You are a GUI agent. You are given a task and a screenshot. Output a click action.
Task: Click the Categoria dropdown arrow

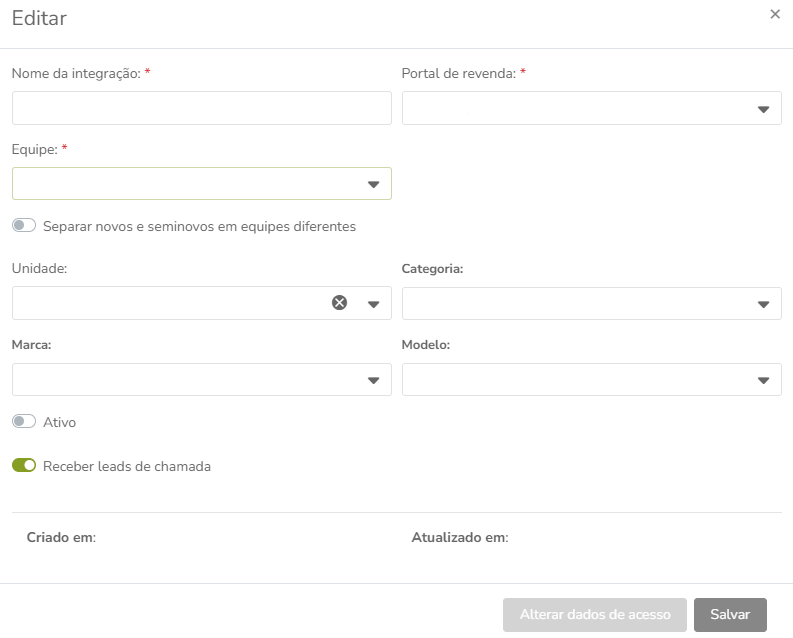[x=763, y=304]
